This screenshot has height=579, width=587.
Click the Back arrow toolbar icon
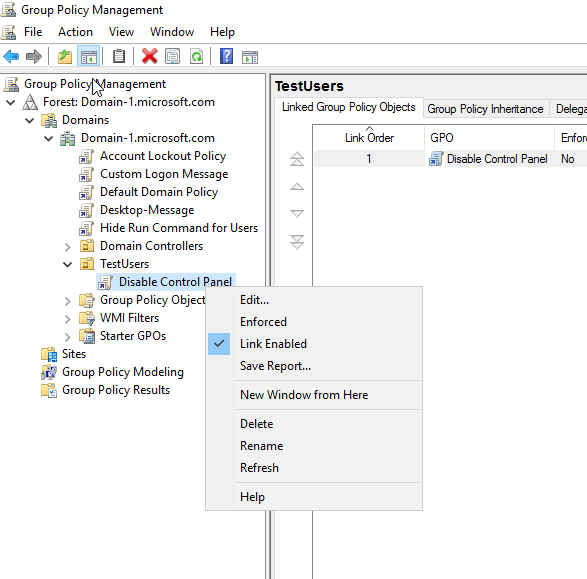pos(11,57)
